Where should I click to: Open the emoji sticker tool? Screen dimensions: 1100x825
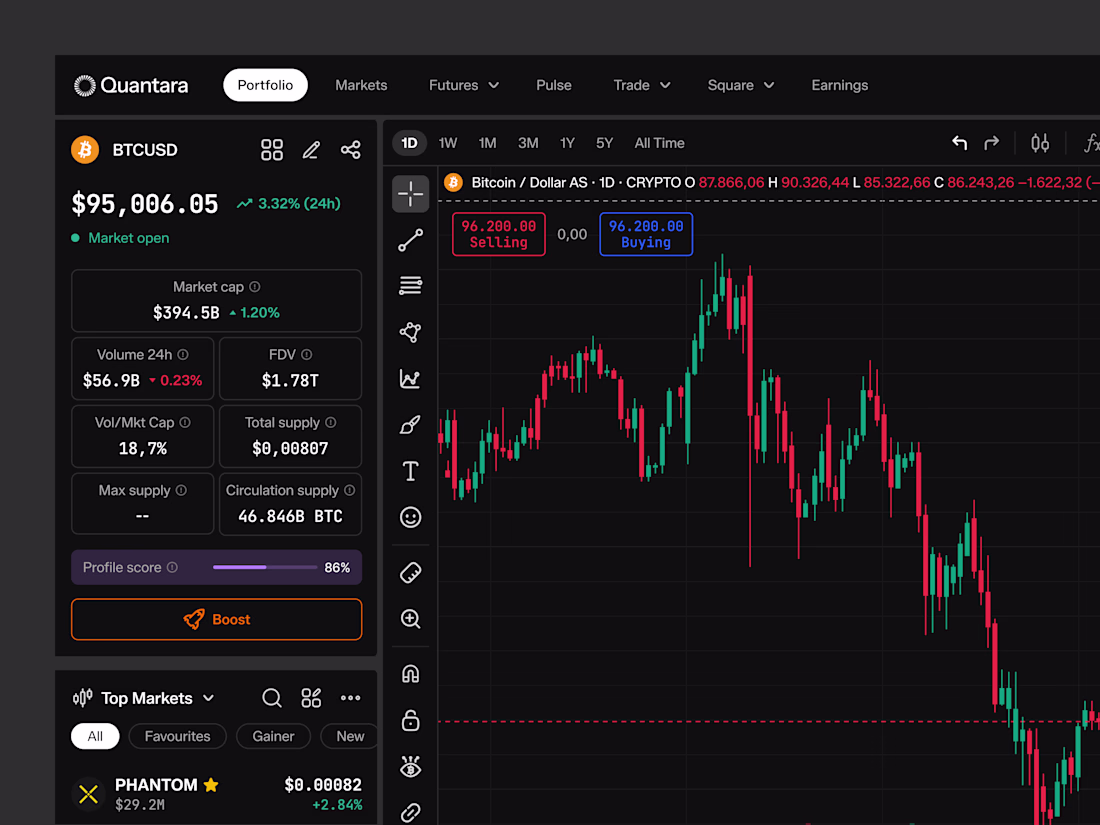(x=410, y=517)
